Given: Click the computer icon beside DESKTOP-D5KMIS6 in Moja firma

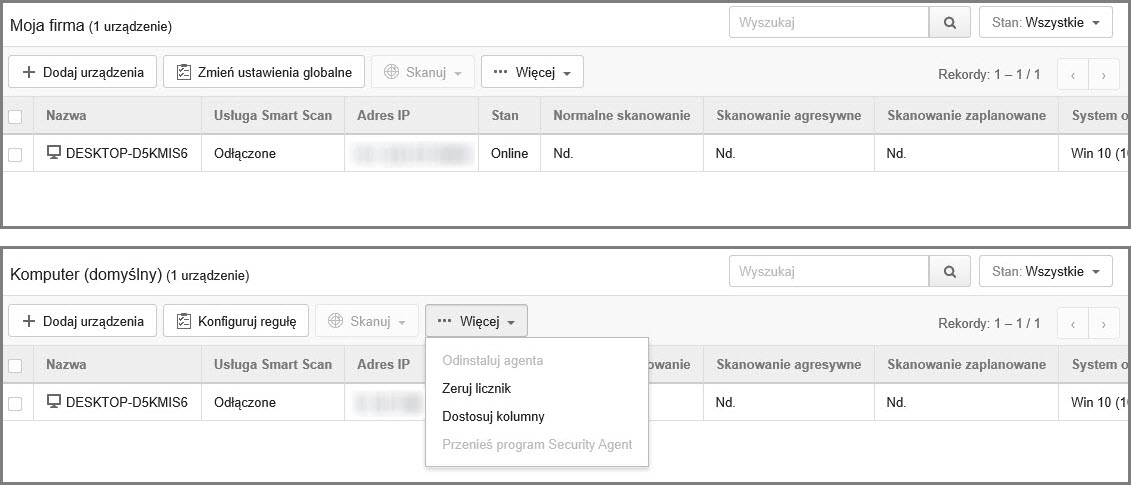Looking at the screenshot, I should click(x=54, y=153).
